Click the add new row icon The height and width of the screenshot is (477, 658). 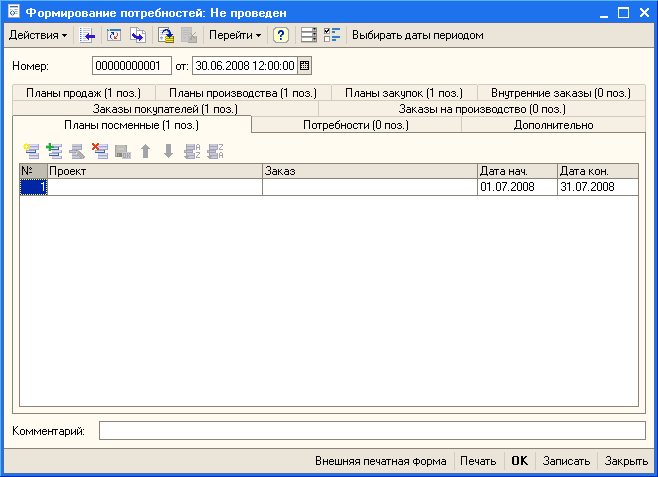coord(31,151)
